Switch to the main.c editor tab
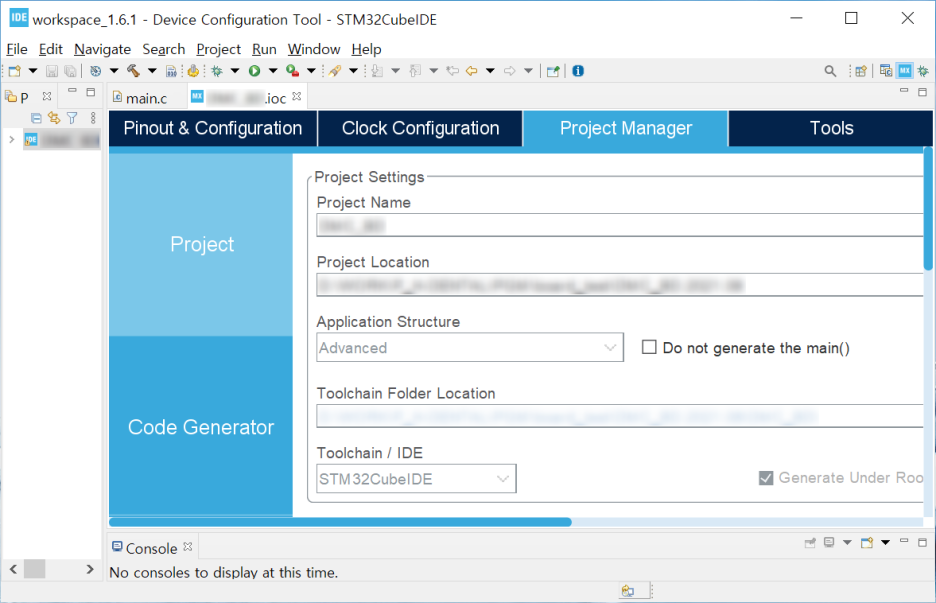Screen dimensions: 936x603 (x=147, y=98)
